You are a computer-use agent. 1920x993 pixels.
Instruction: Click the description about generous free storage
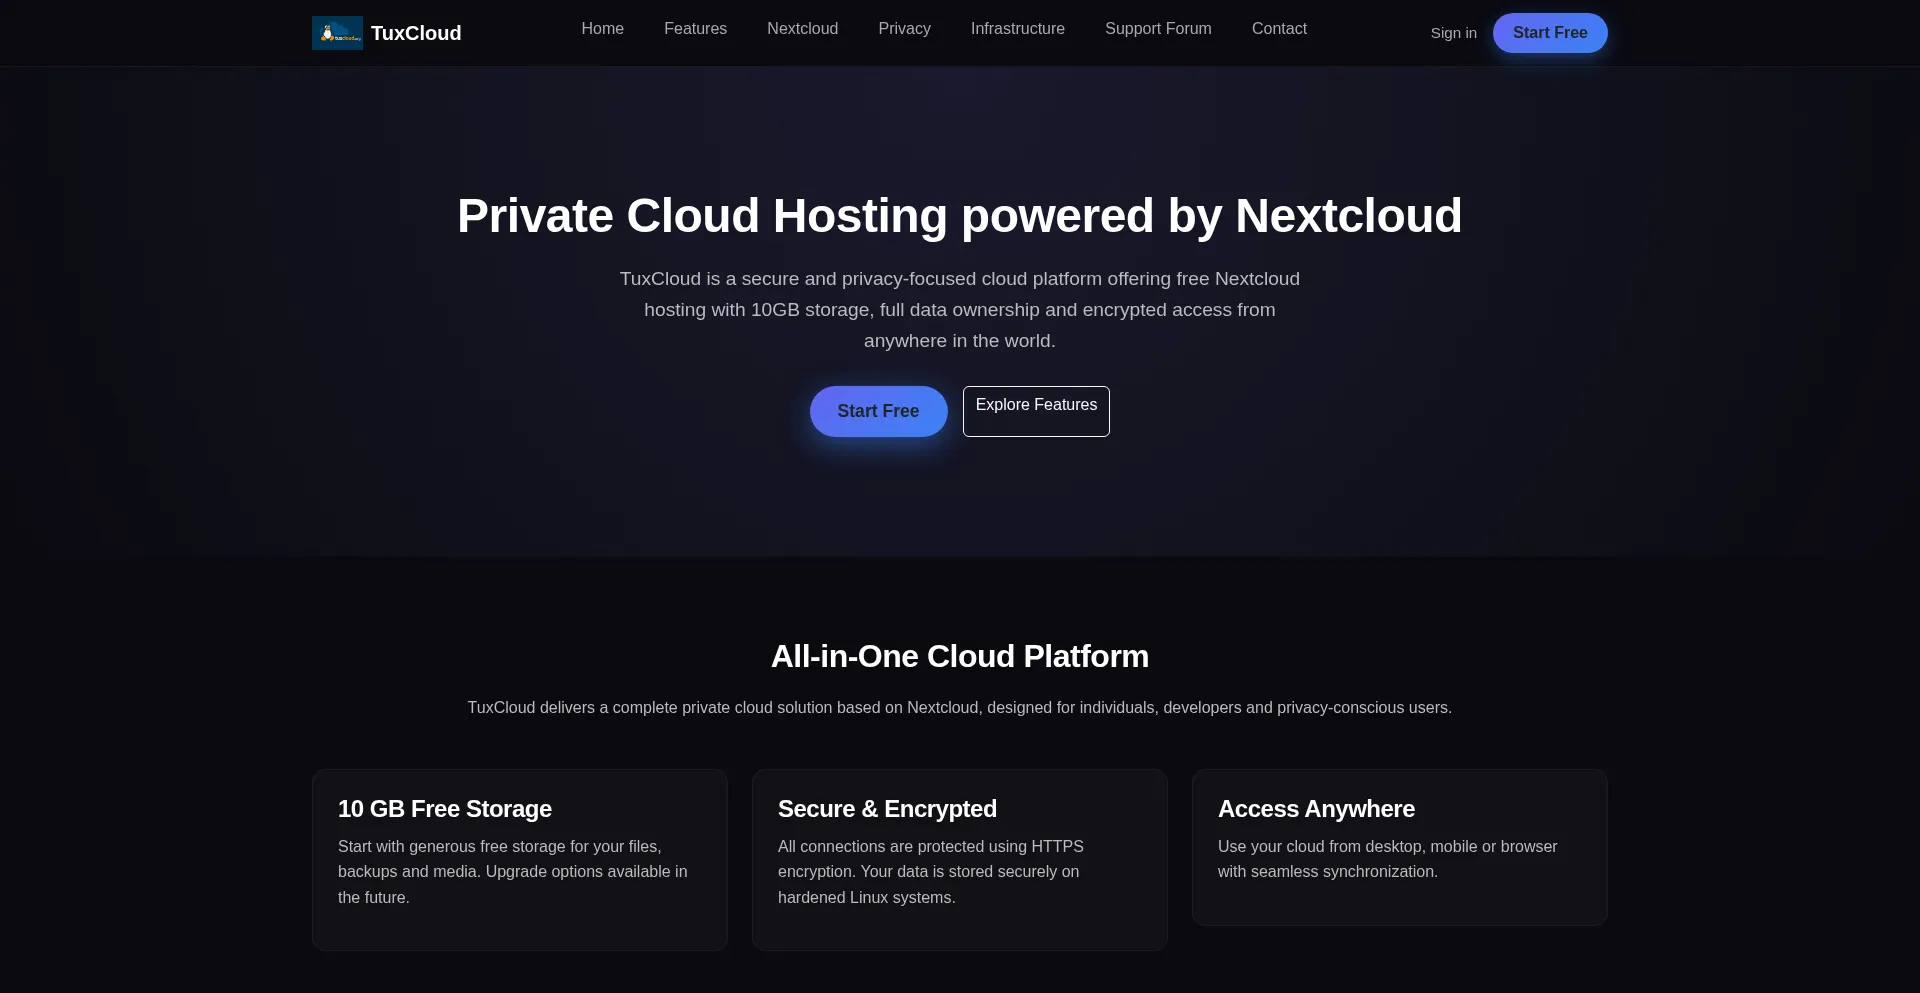click(513, 872)
